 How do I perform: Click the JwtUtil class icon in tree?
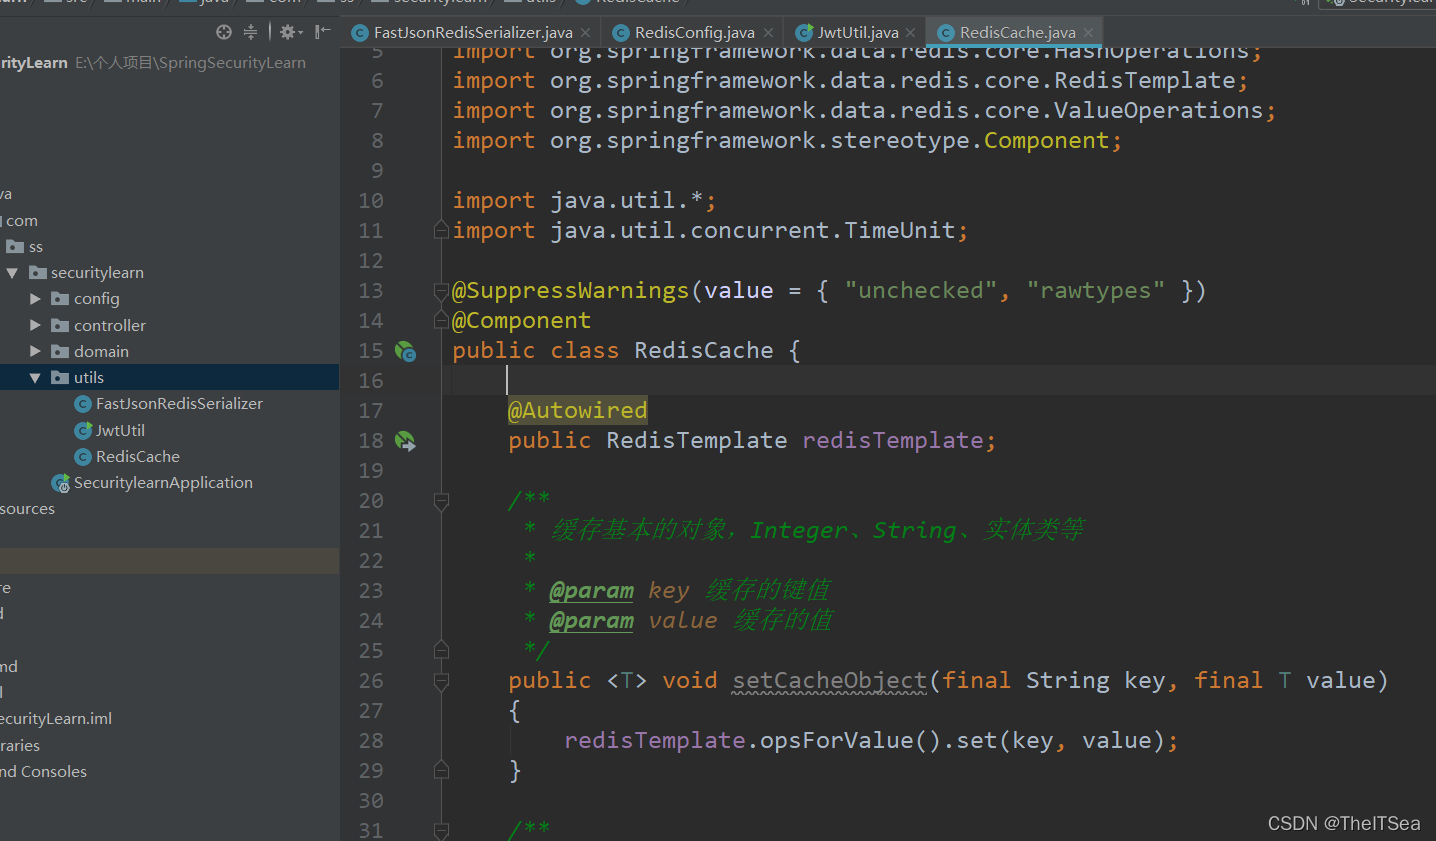pos(83,430)
